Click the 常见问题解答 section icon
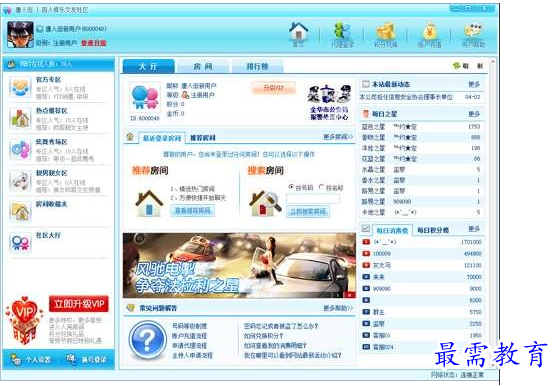The height and width of the screenshot is (386, 556). click(x=130, y=308)
